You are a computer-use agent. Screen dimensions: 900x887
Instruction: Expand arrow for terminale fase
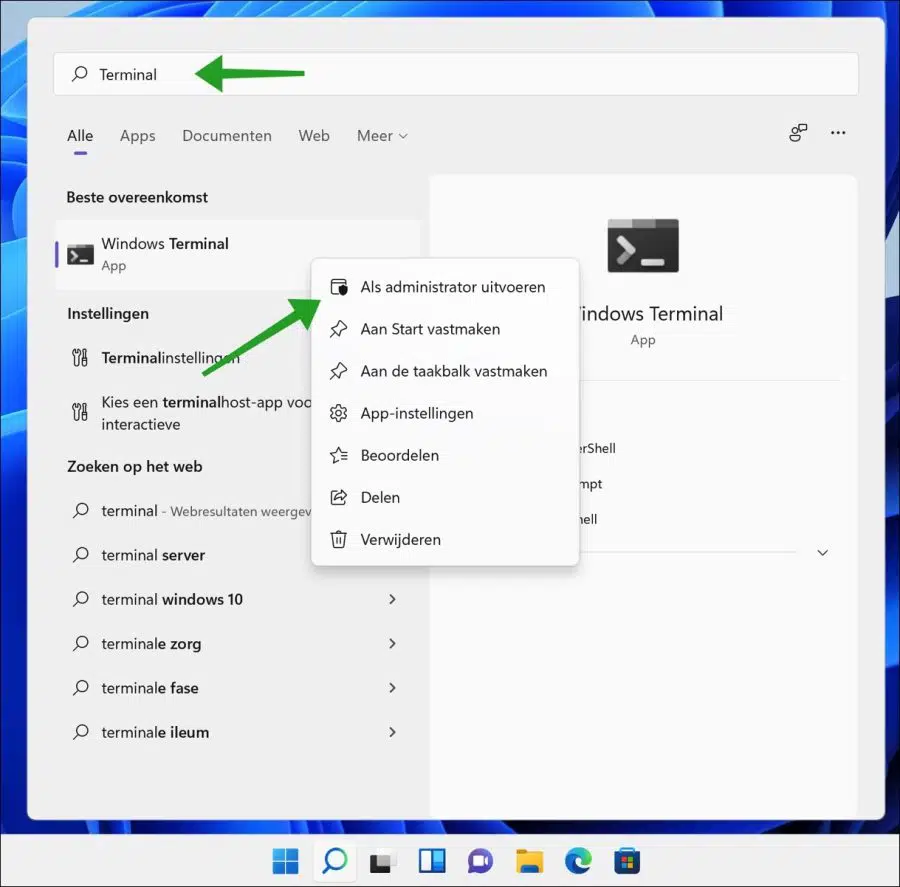393,688
